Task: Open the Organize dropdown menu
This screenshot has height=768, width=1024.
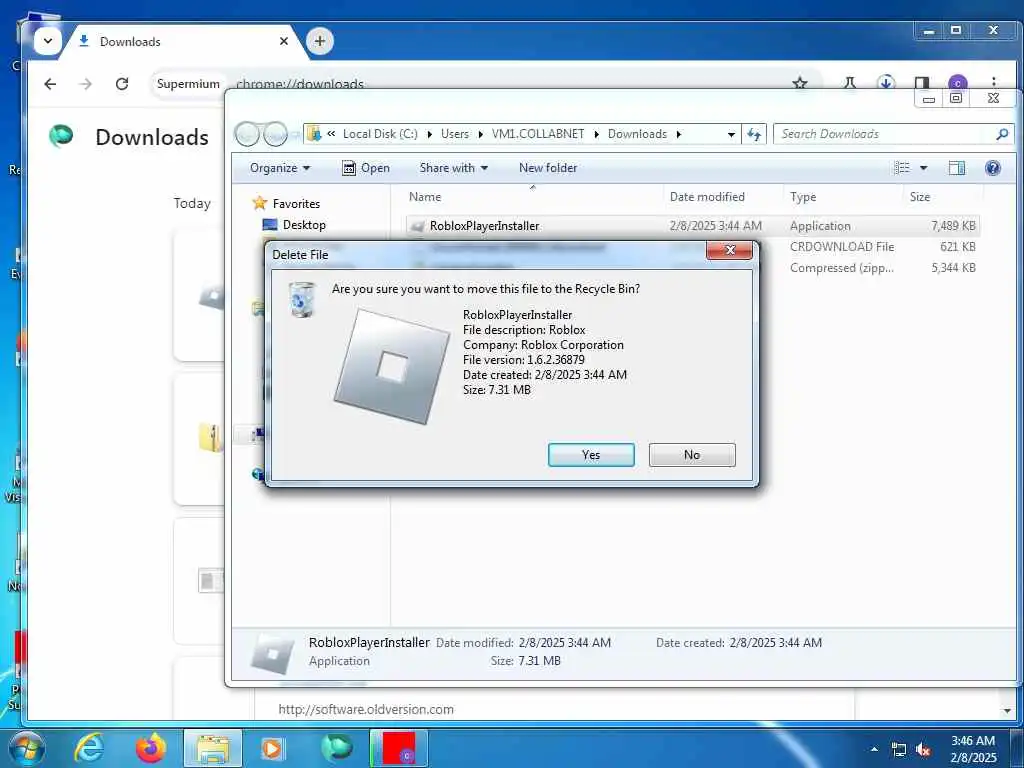Action: click(x=280, y=168)
